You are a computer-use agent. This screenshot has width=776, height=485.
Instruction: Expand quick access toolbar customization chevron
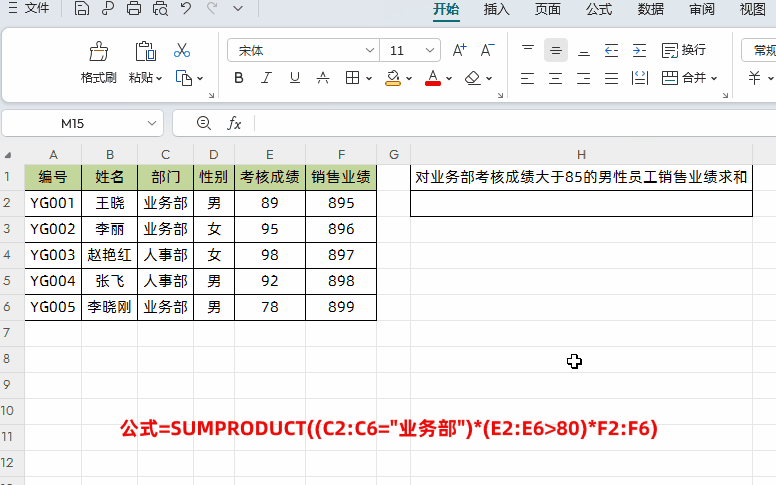[x=238, y=8]
